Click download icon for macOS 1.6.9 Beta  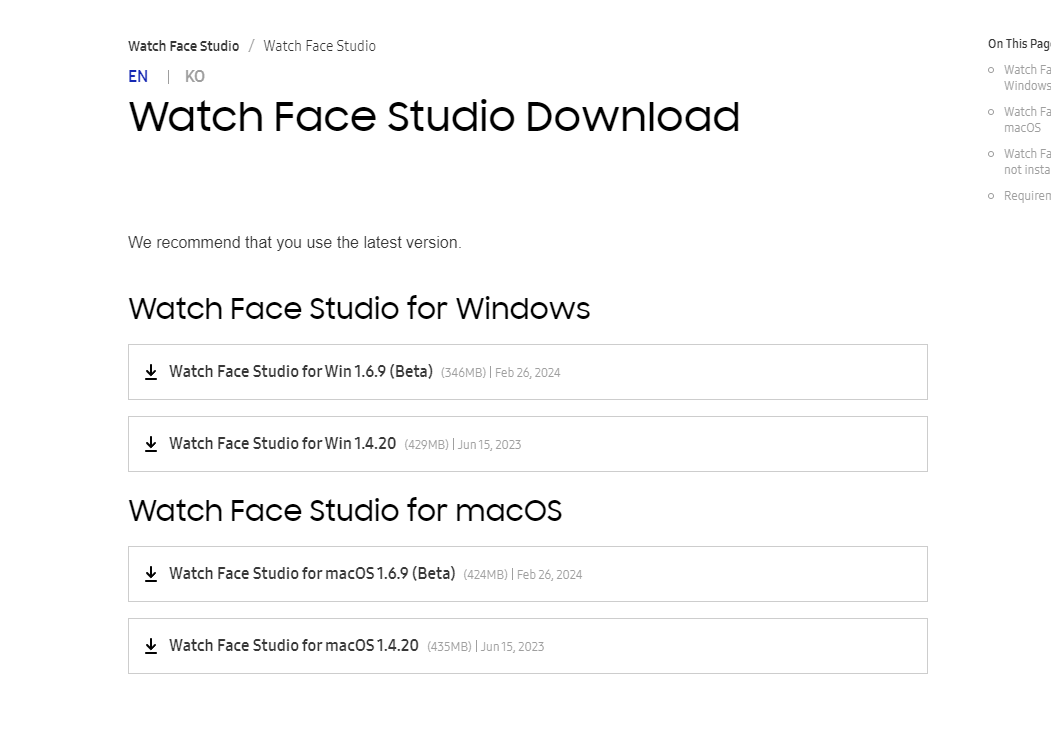tap(151, 574)
